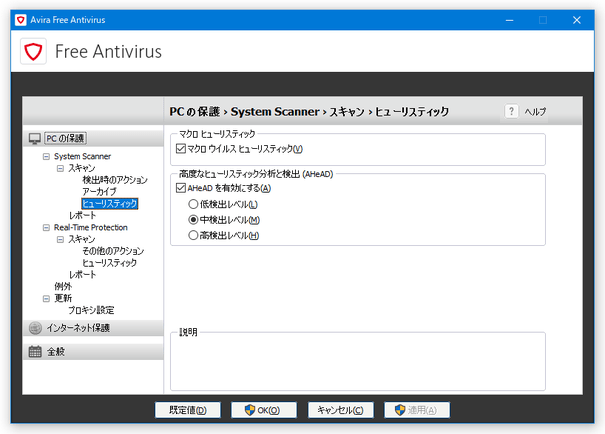Select プロキシ設定 tree item
The image size is (605, 434).
coord(91,310)
